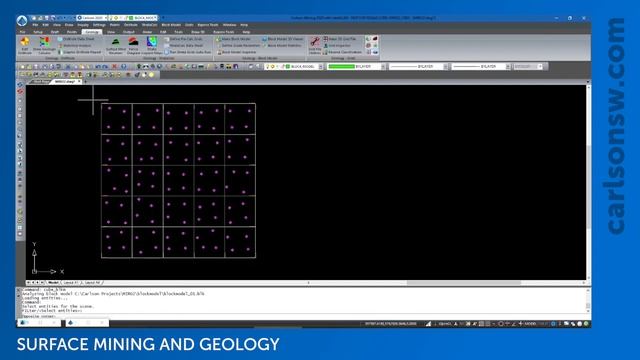The image size is (640, 360).
Task: Open the Window menu
Action: (229, 25)
